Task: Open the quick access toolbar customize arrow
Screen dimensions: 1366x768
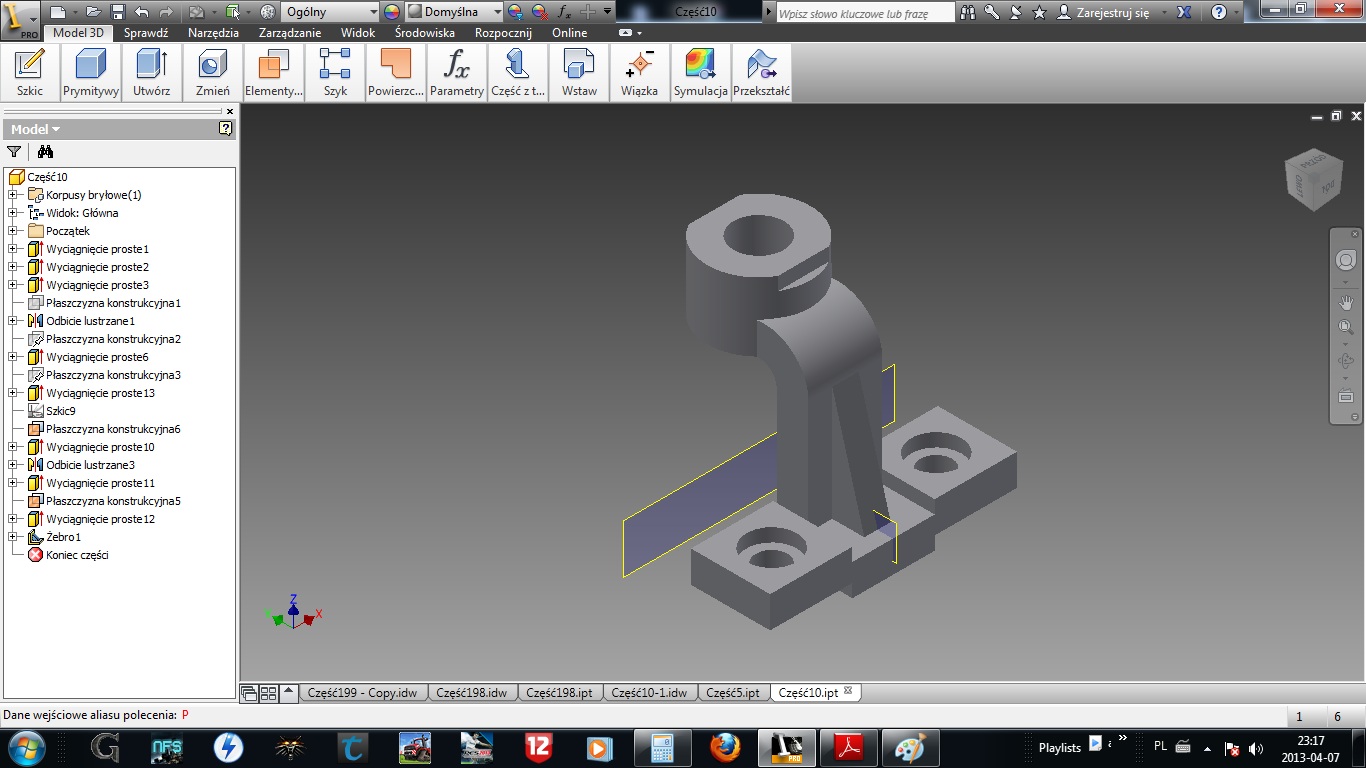Action: point(608,12)
